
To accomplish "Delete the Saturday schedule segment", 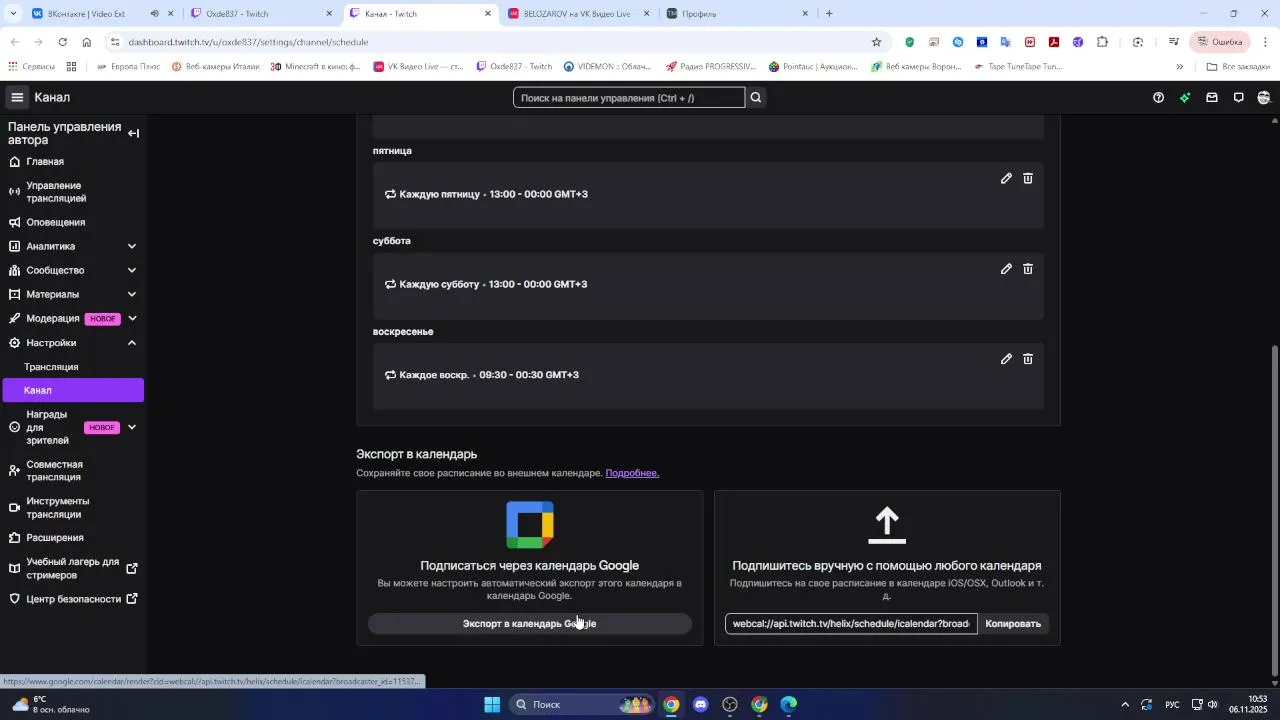I will [x=1028, y=268].
